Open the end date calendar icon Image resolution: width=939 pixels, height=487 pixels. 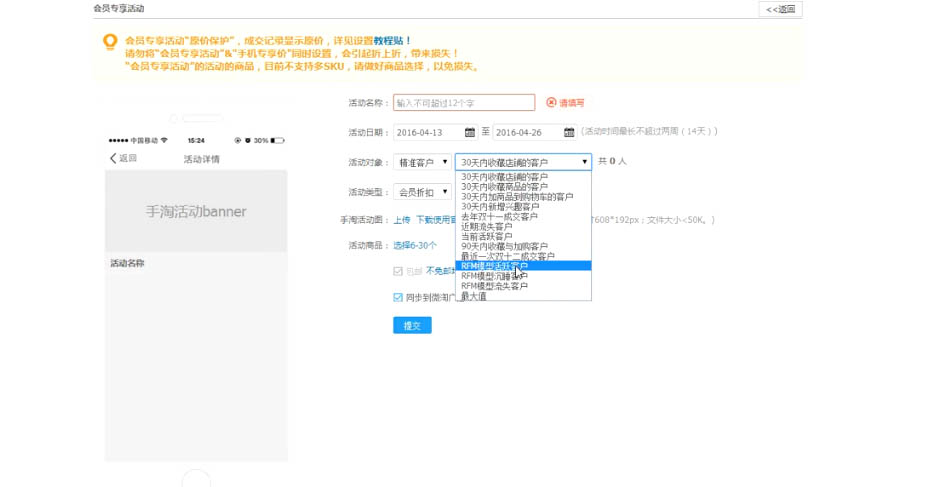tap(569, 132)
